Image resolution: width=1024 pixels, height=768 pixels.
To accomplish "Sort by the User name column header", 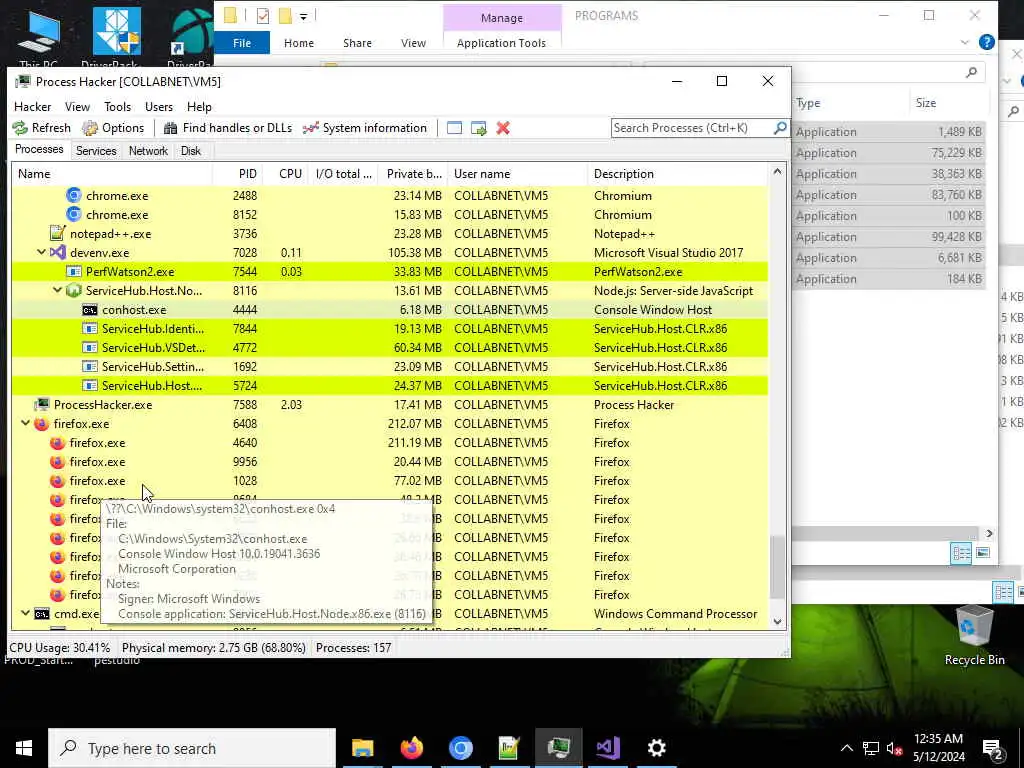I will [518, 174].
